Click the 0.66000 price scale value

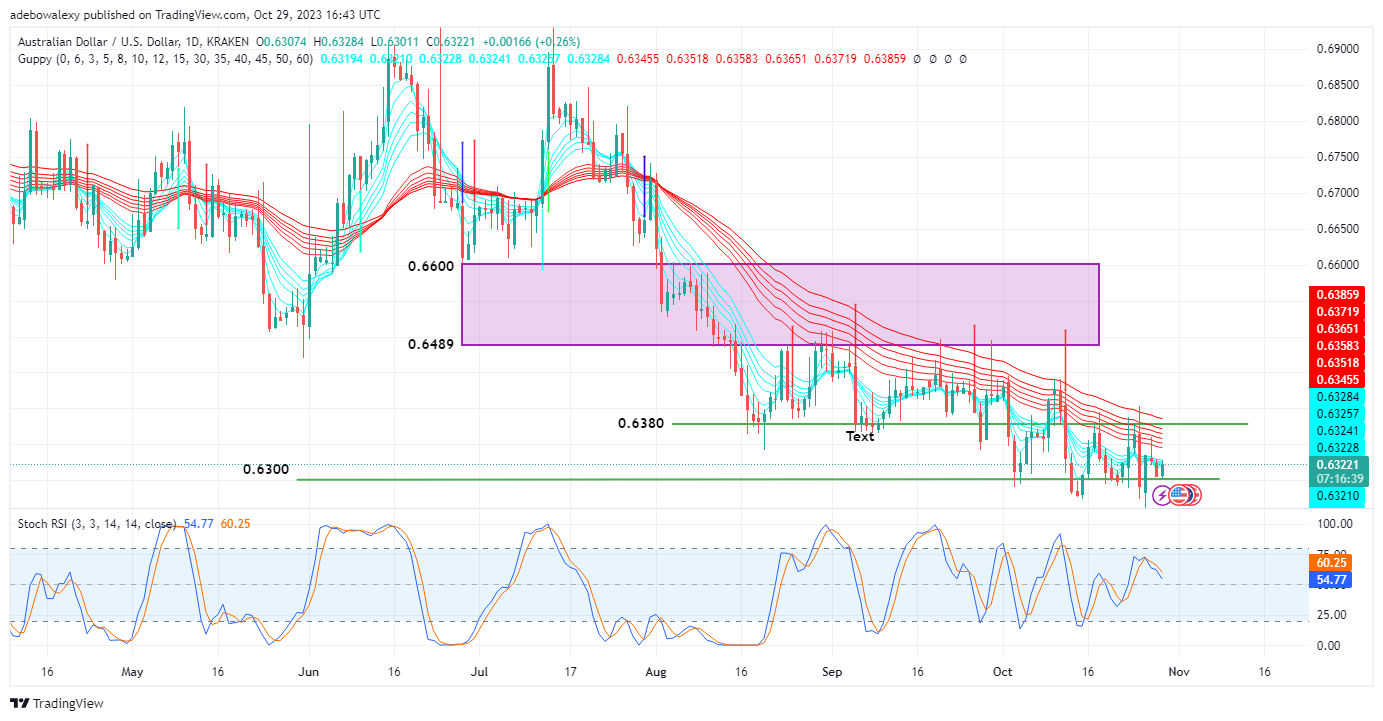1338,265
